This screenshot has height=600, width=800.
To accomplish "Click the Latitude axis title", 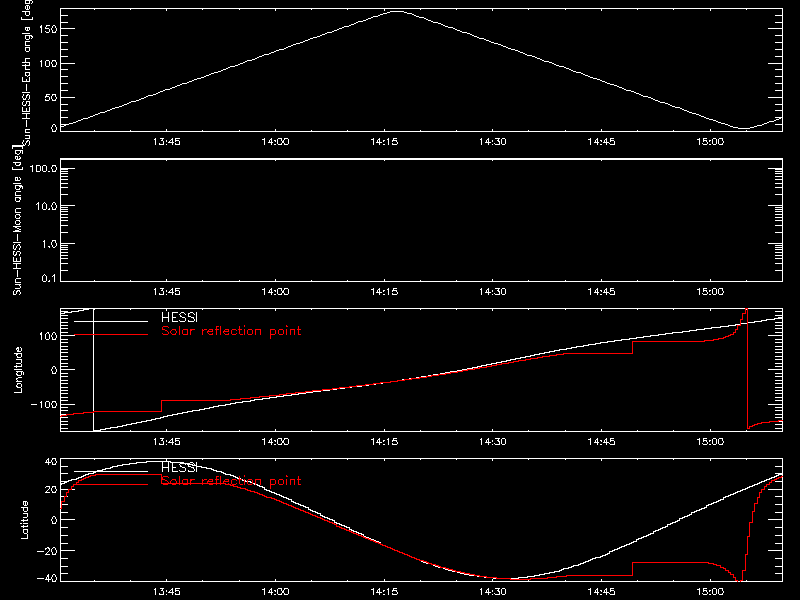I will (x=24, y=520).
